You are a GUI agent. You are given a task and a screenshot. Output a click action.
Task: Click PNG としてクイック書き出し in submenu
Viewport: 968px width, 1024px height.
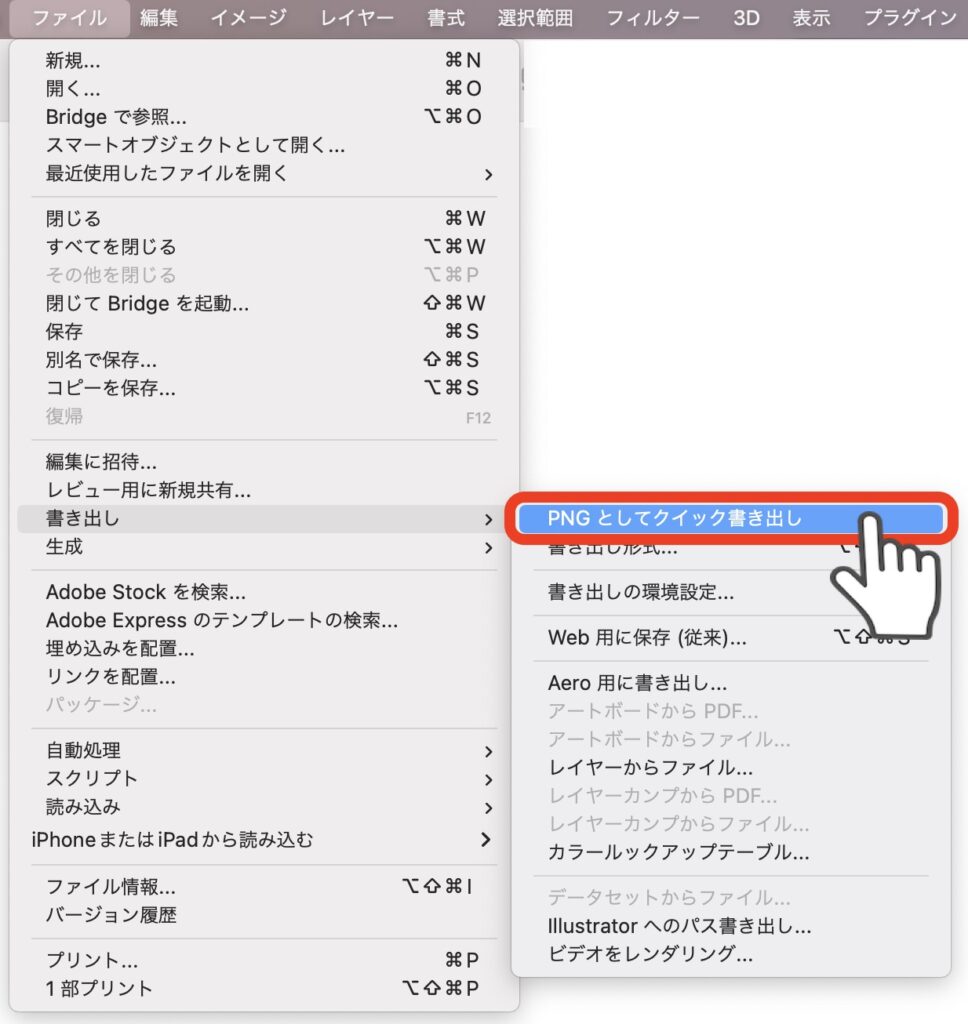675,518
